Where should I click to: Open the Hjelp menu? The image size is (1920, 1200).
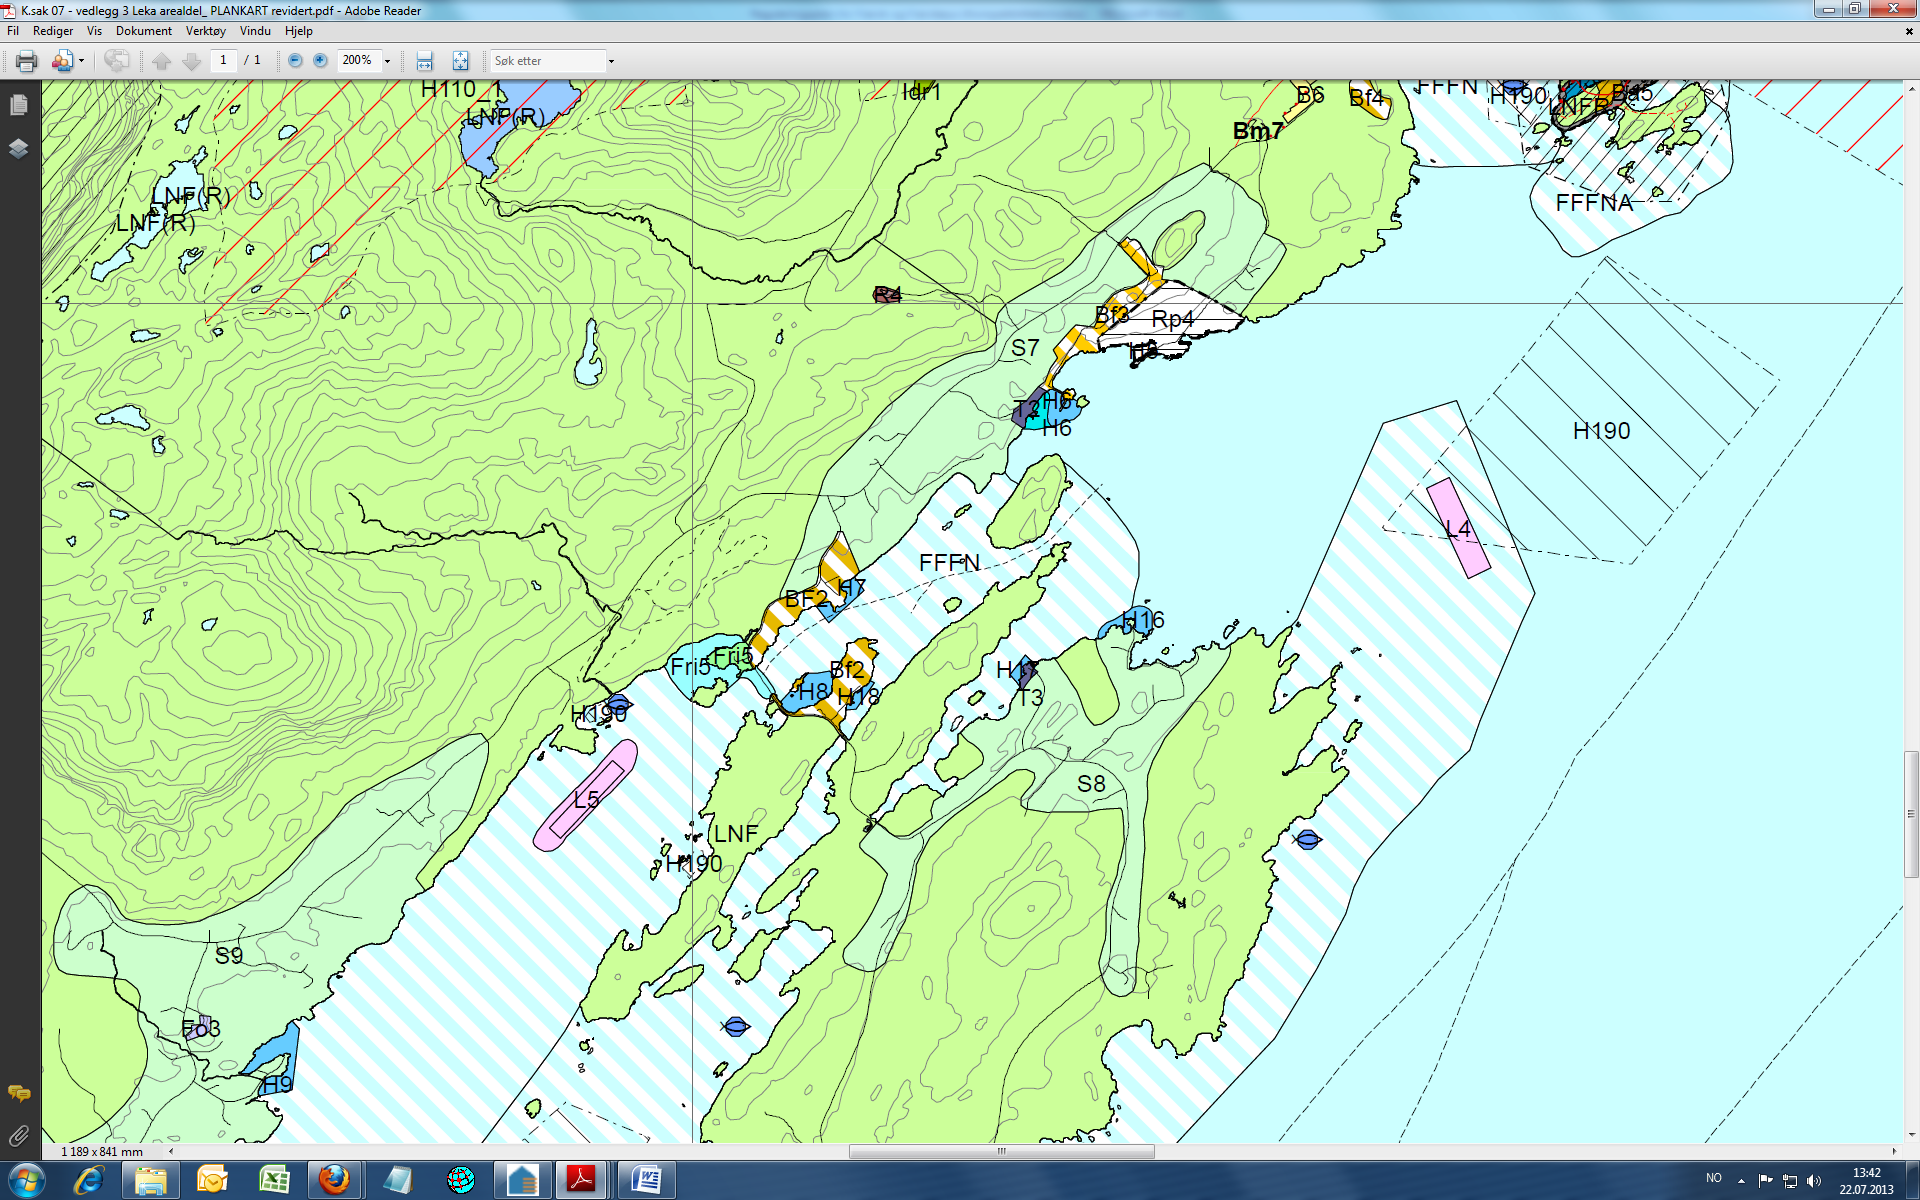click(x=299, y=31)
